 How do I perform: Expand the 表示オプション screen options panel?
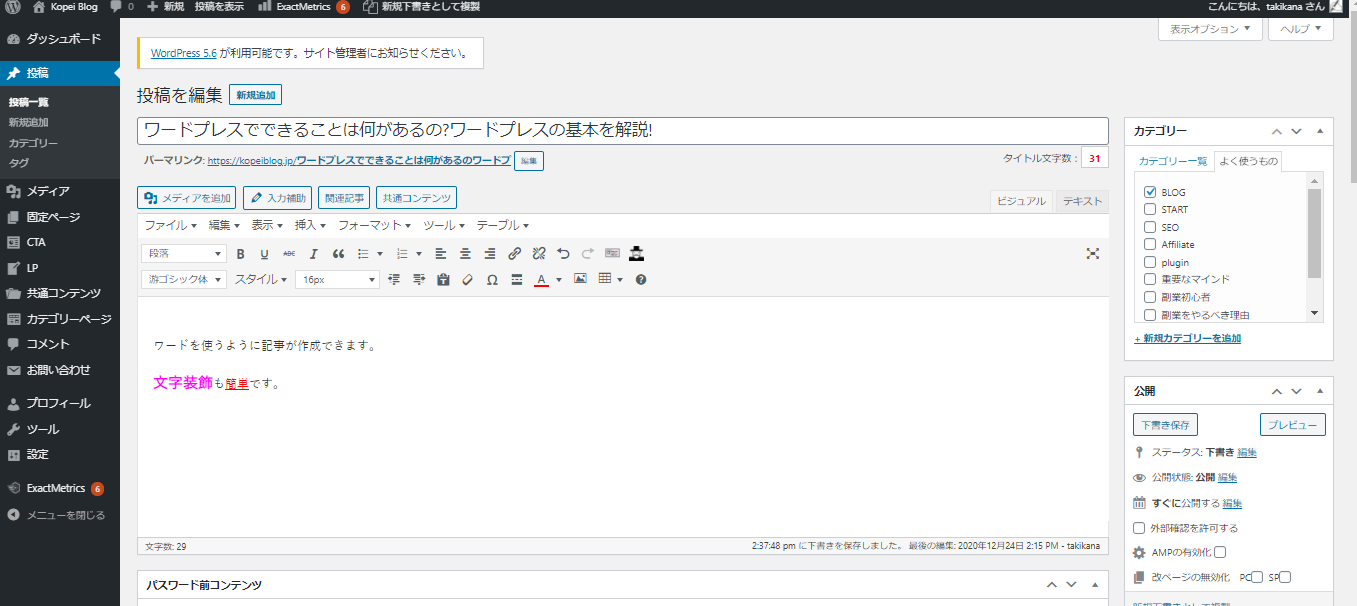[1210, 30]
